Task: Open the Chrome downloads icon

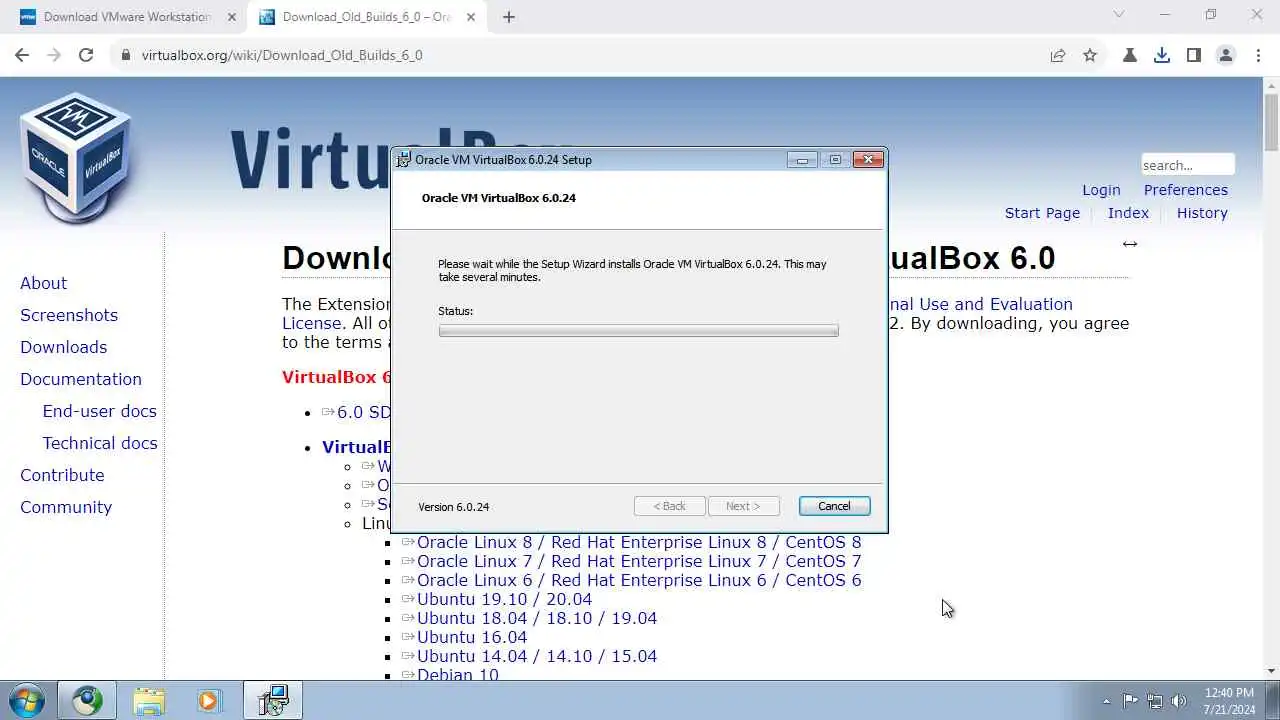Action: coord(1162,55)
